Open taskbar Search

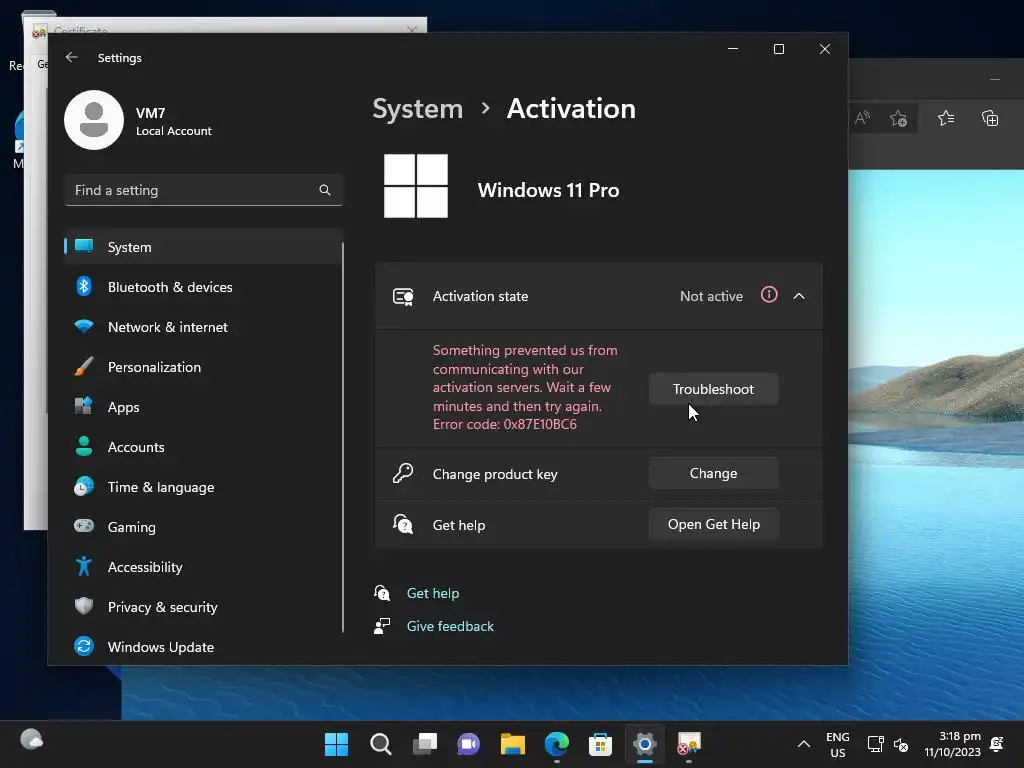click(380, 744)
